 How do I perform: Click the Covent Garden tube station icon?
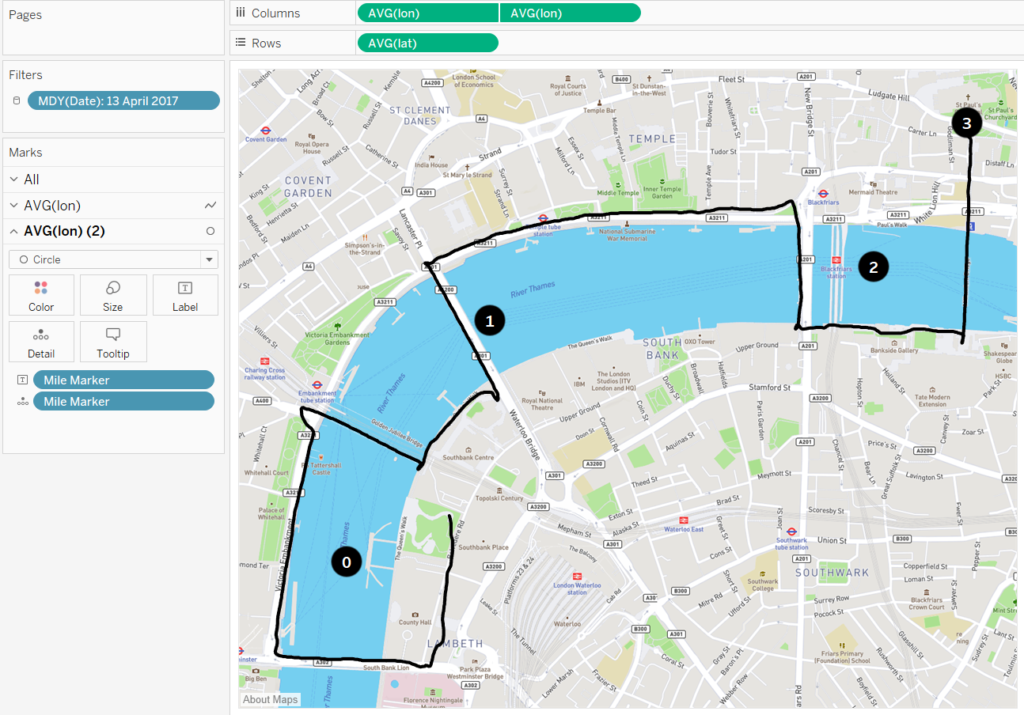tap(265, 131)
